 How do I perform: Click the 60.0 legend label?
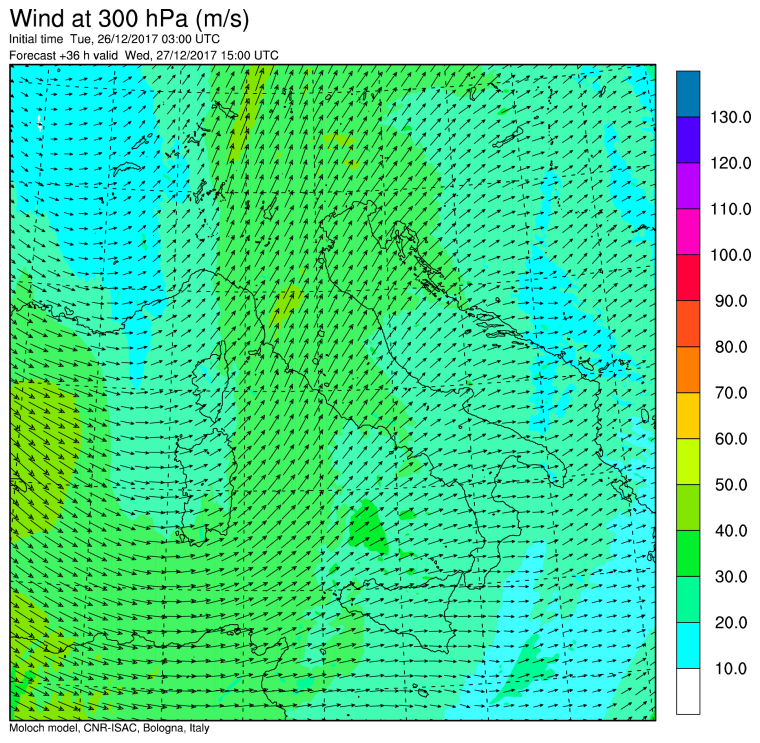point(731,439)
